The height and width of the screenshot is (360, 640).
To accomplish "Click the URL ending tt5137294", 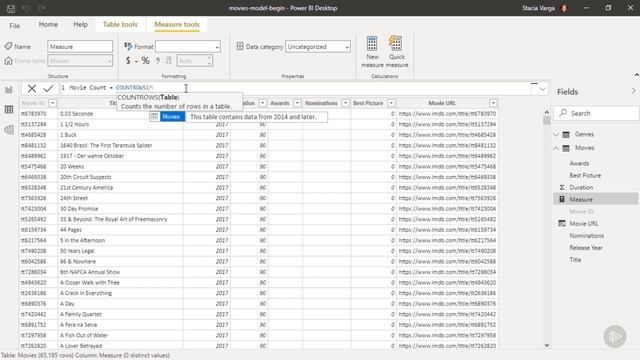I will (x=447, y=124).
